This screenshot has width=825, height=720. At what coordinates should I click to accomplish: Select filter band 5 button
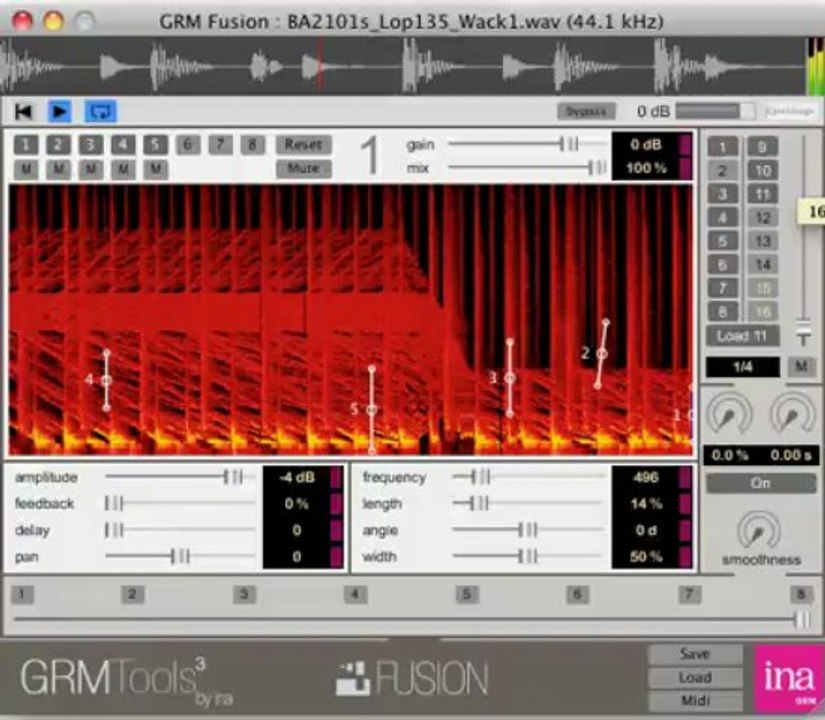[155, 144]
